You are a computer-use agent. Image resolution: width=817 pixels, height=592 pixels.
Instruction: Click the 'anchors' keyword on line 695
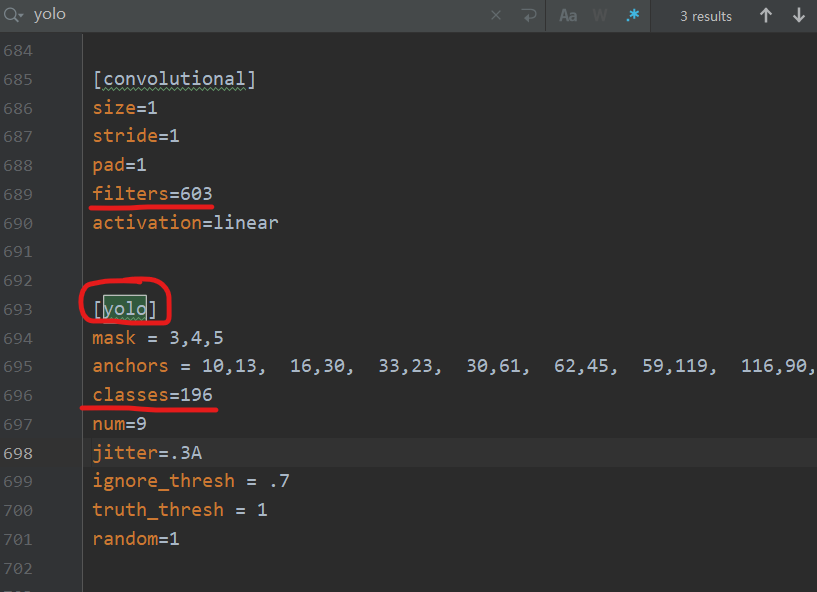point(130,366)
